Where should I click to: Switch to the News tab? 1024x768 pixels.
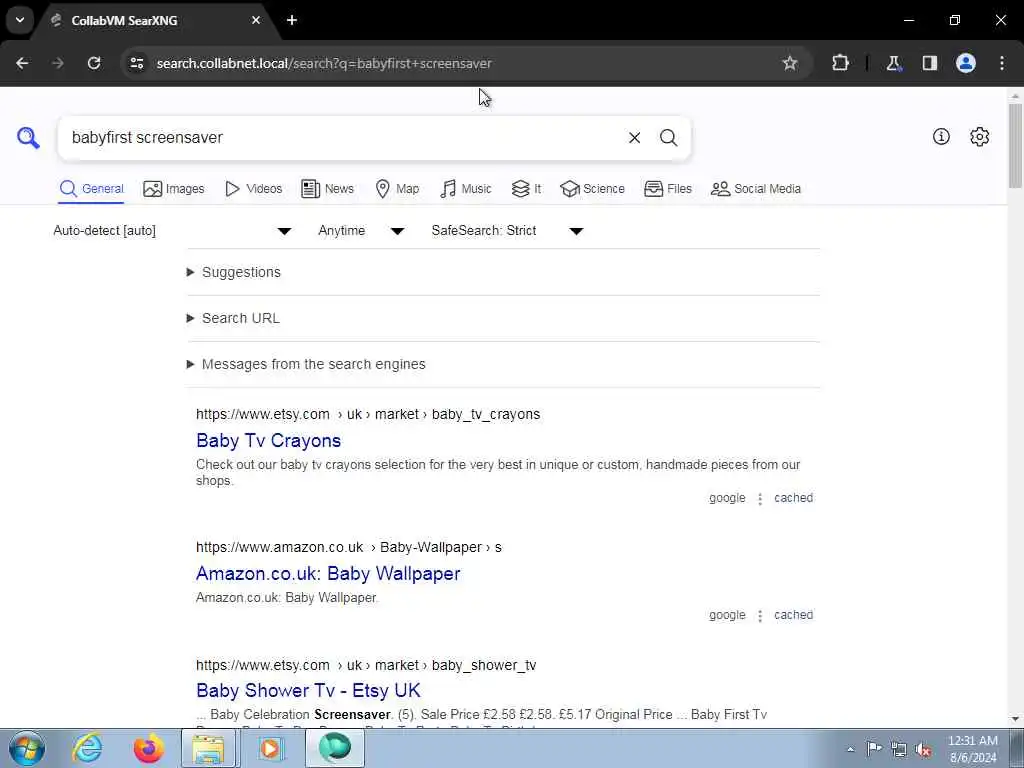coord(327,189)
